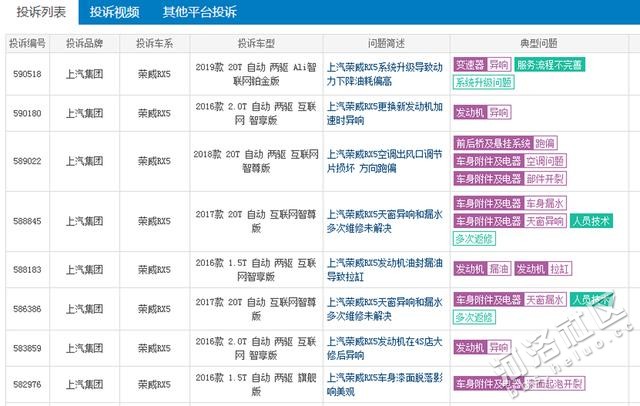Select complaint number 590518
Image resolution: width=640 pixels, height=406 pixels.
point(27,74)
